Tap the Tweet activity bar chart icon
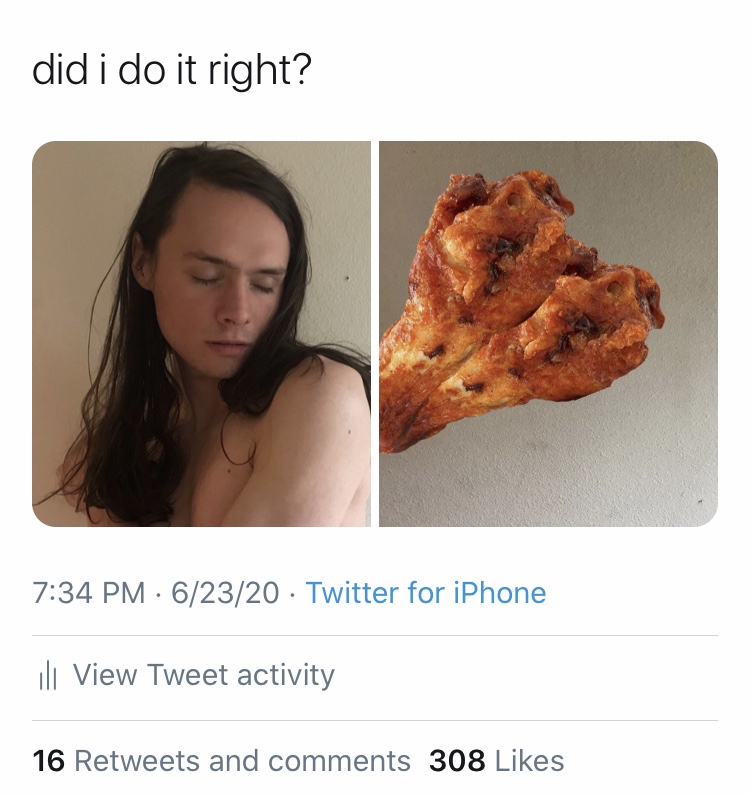Image resolution: width=750 pixels, height=795 pixels. coord(48,676)
